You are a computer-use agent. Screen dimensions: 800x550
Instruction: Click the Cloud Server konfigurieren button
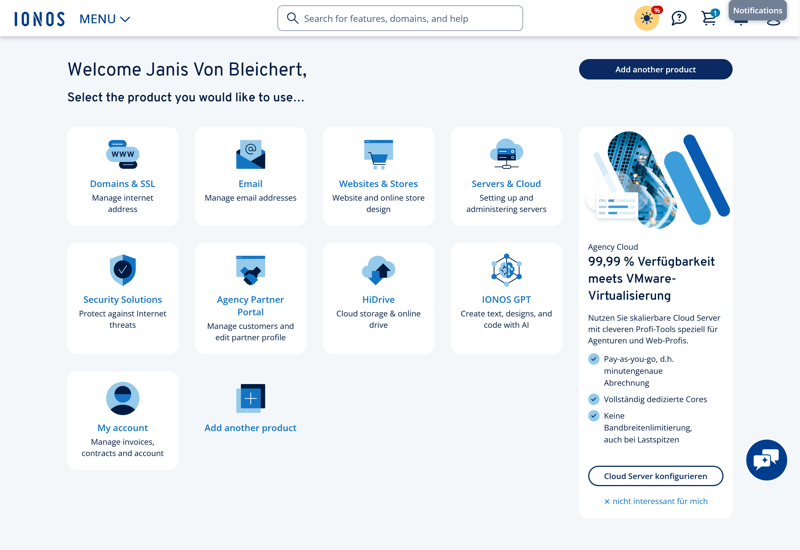pos(655,476)
